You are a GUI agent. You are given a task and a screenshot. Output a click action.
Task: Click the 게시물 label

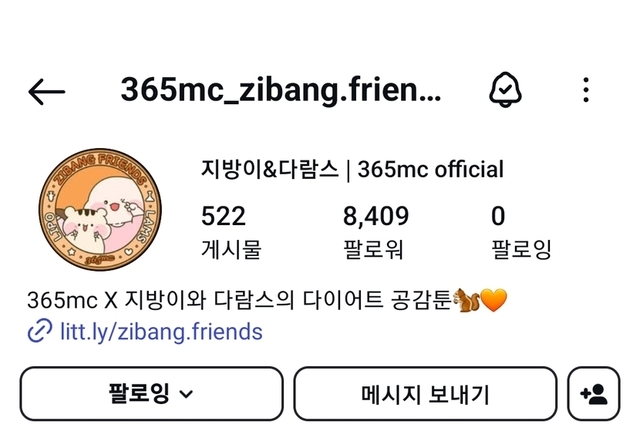tap(231, 249)
